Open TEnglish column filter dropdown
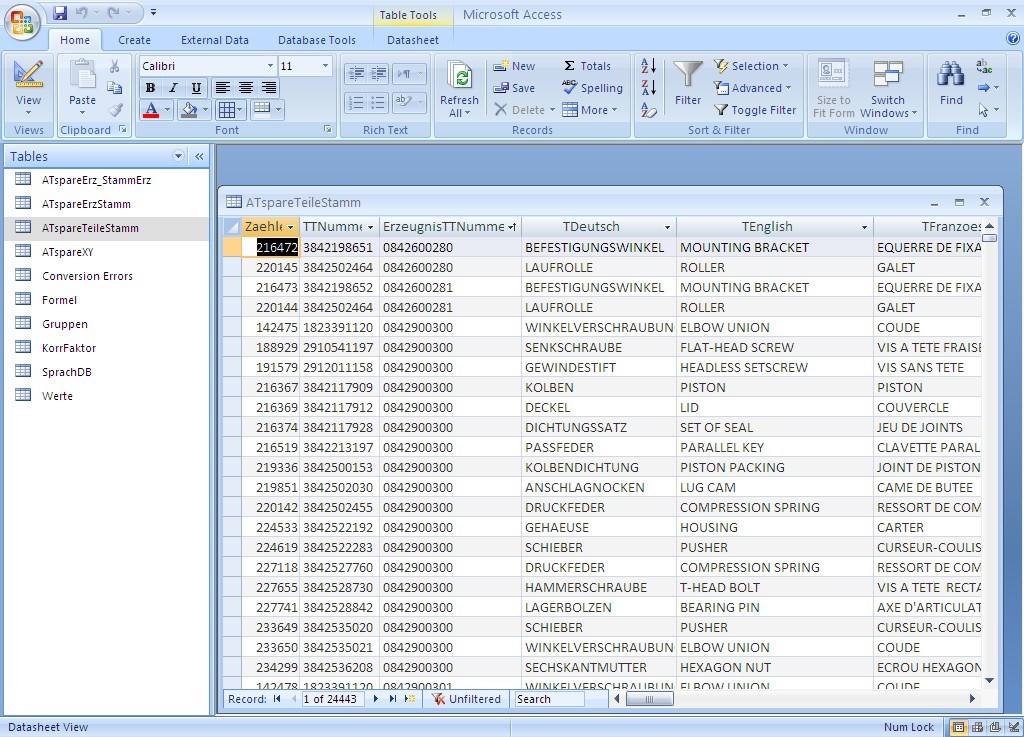 coord(865,227)
